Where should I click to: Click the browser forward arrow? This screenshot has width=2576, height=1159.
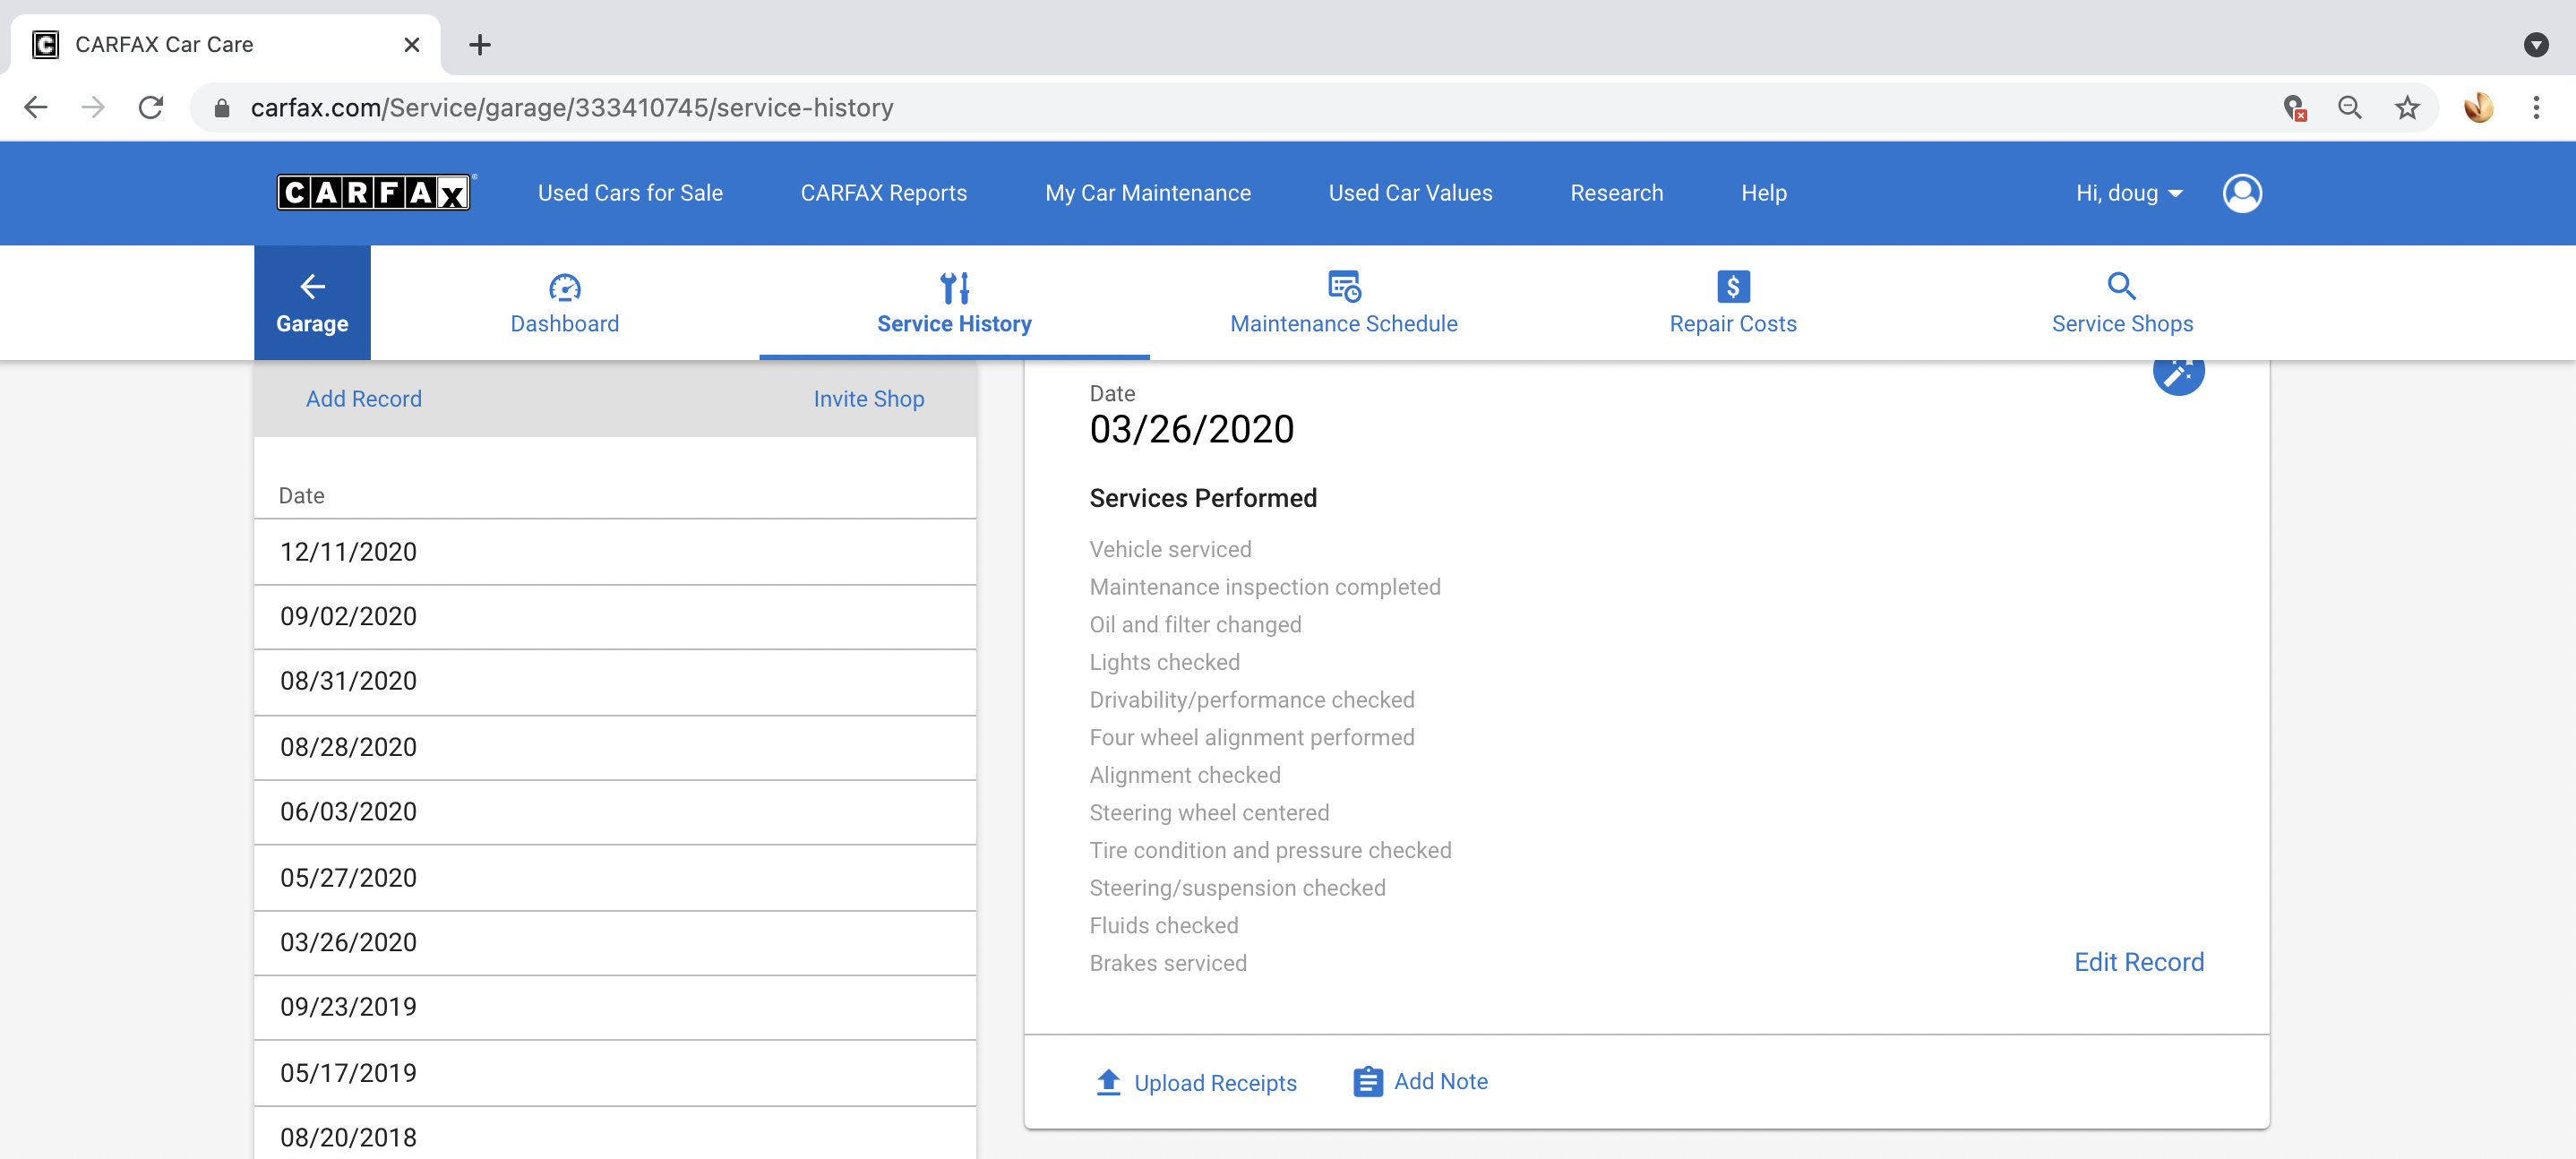coord(93,107)
